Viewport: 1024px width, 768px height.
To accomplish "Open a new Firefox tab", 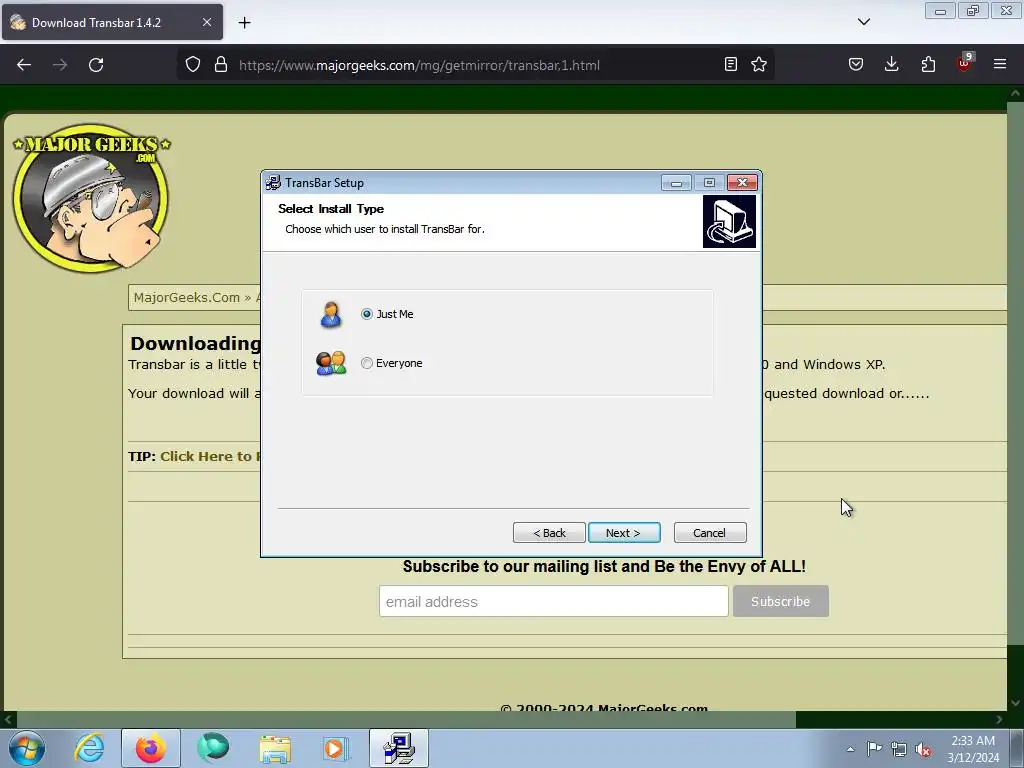I will point(244,23).
